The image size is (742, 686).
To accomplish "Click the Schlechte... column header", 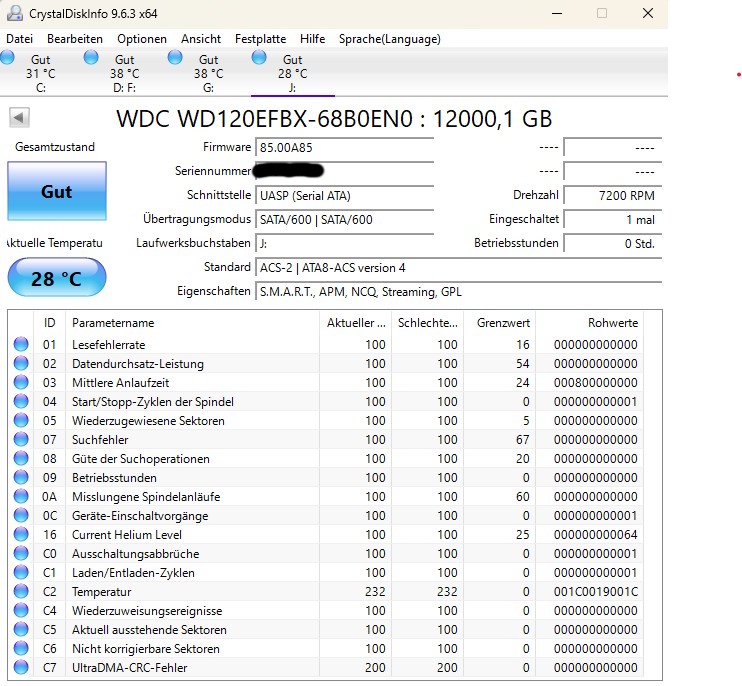I will (x=428, y=323).
